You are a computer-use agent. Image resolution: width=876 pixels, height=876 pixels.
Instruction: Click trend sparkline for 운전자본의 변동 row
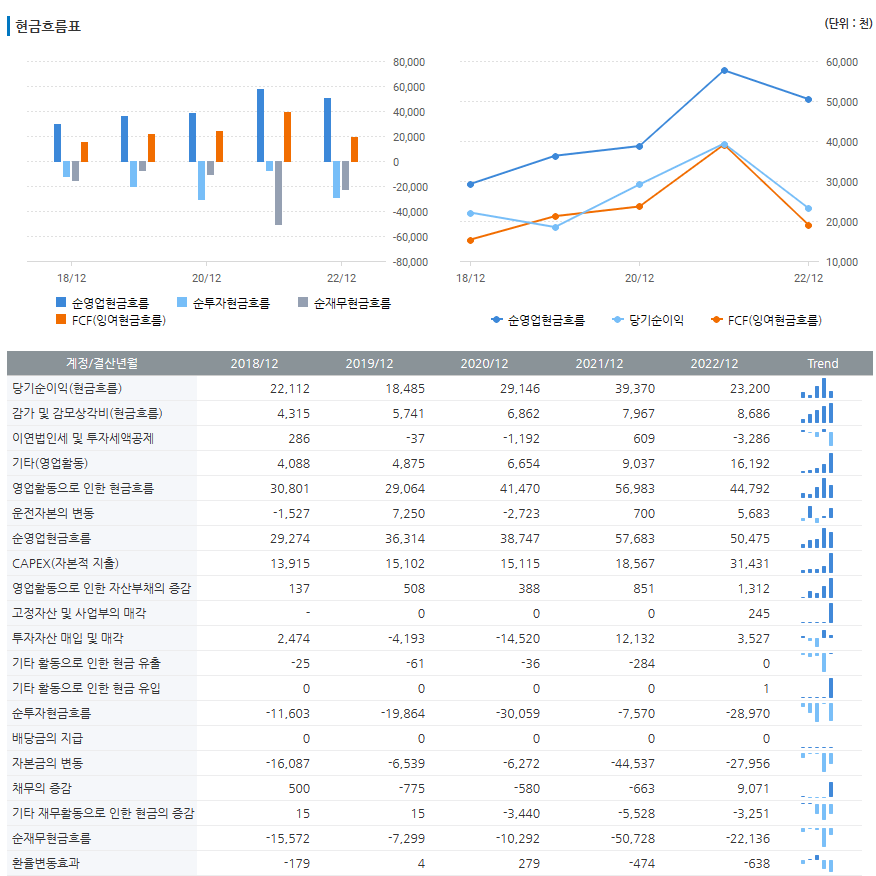pyautogui.click(x=817, y=513)
